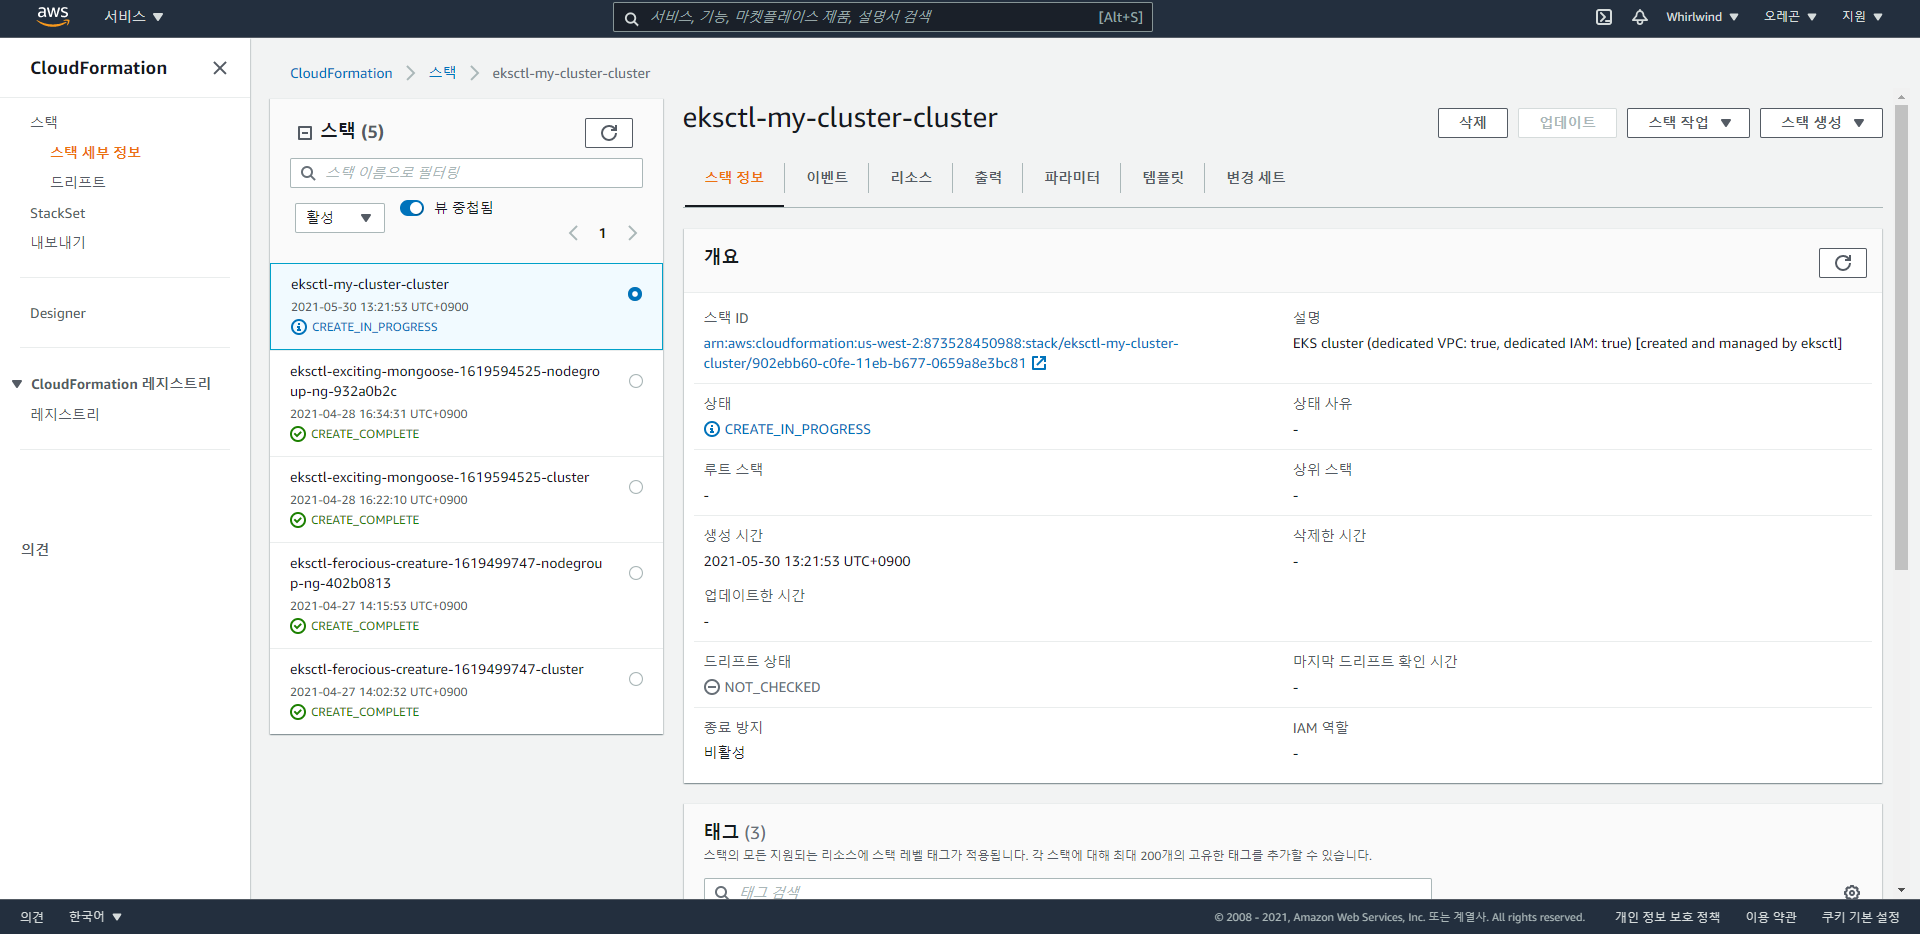Select the eksctl-my-cluster-cluster radio button
The width and height of the screenshot is (1920, 934).
(635, 294)
